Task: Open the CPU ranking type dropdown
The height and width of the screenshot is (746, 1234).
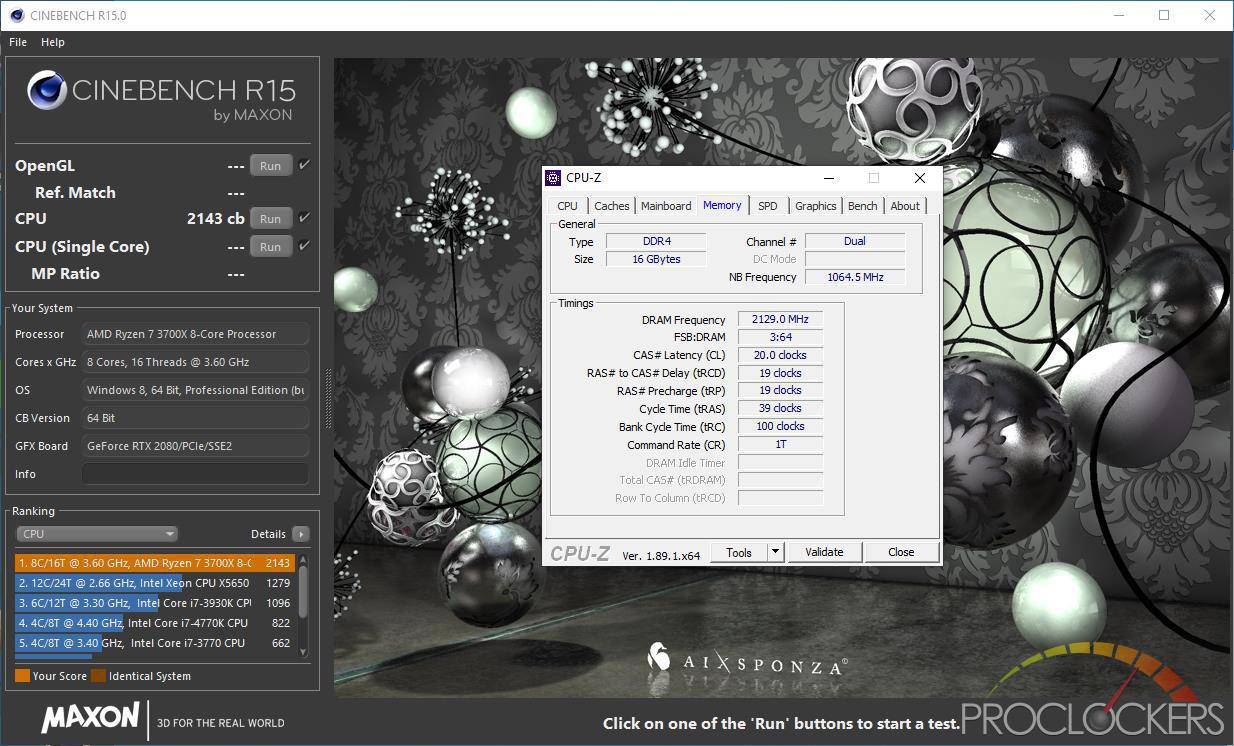Action: tap(98, 534)
